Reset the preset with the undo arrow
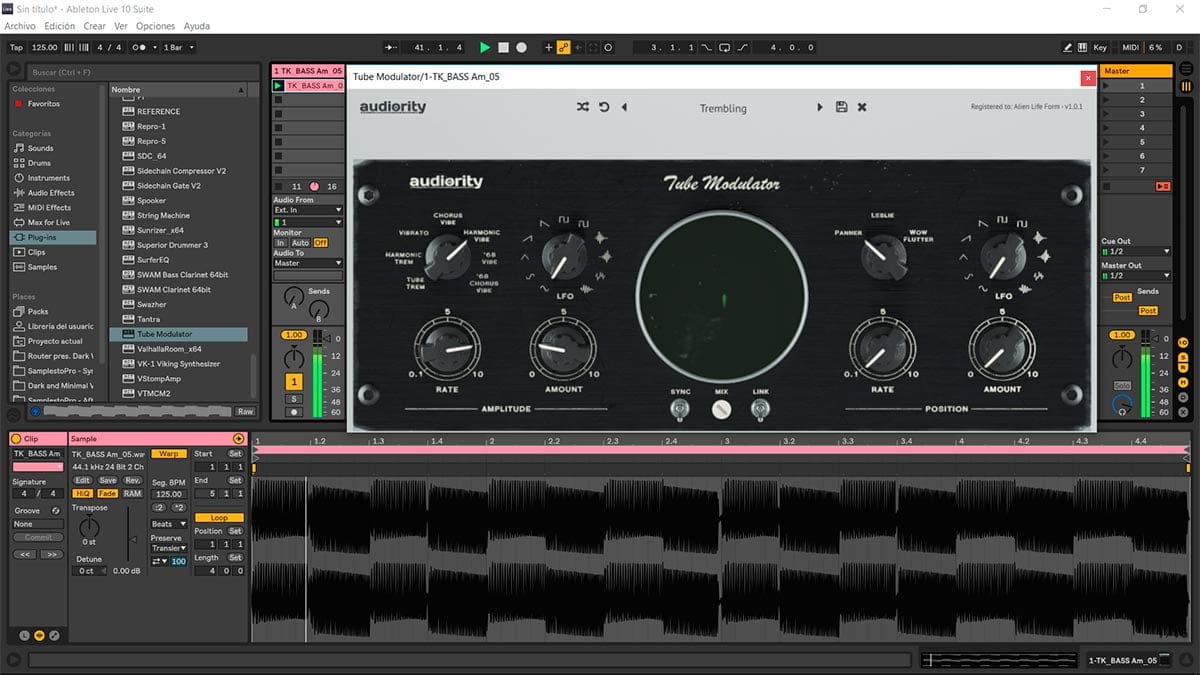The height and width of the screenshot is (675, 1200). click(604, 107)
